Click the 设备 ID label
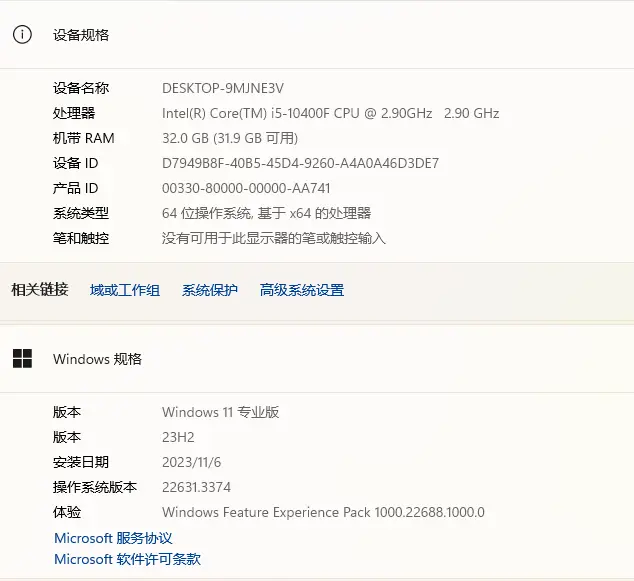 coord(76,163)
